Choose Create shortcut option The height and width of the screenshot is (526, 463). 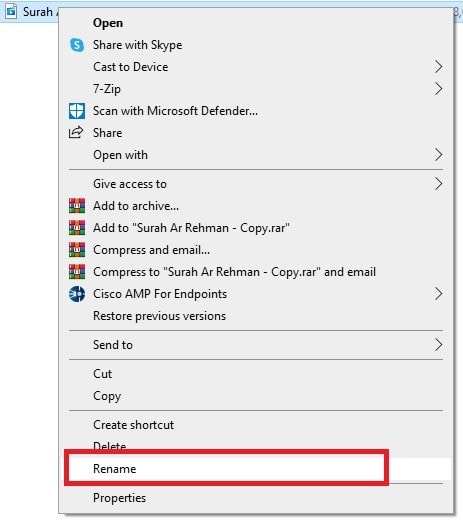(255, 425)
